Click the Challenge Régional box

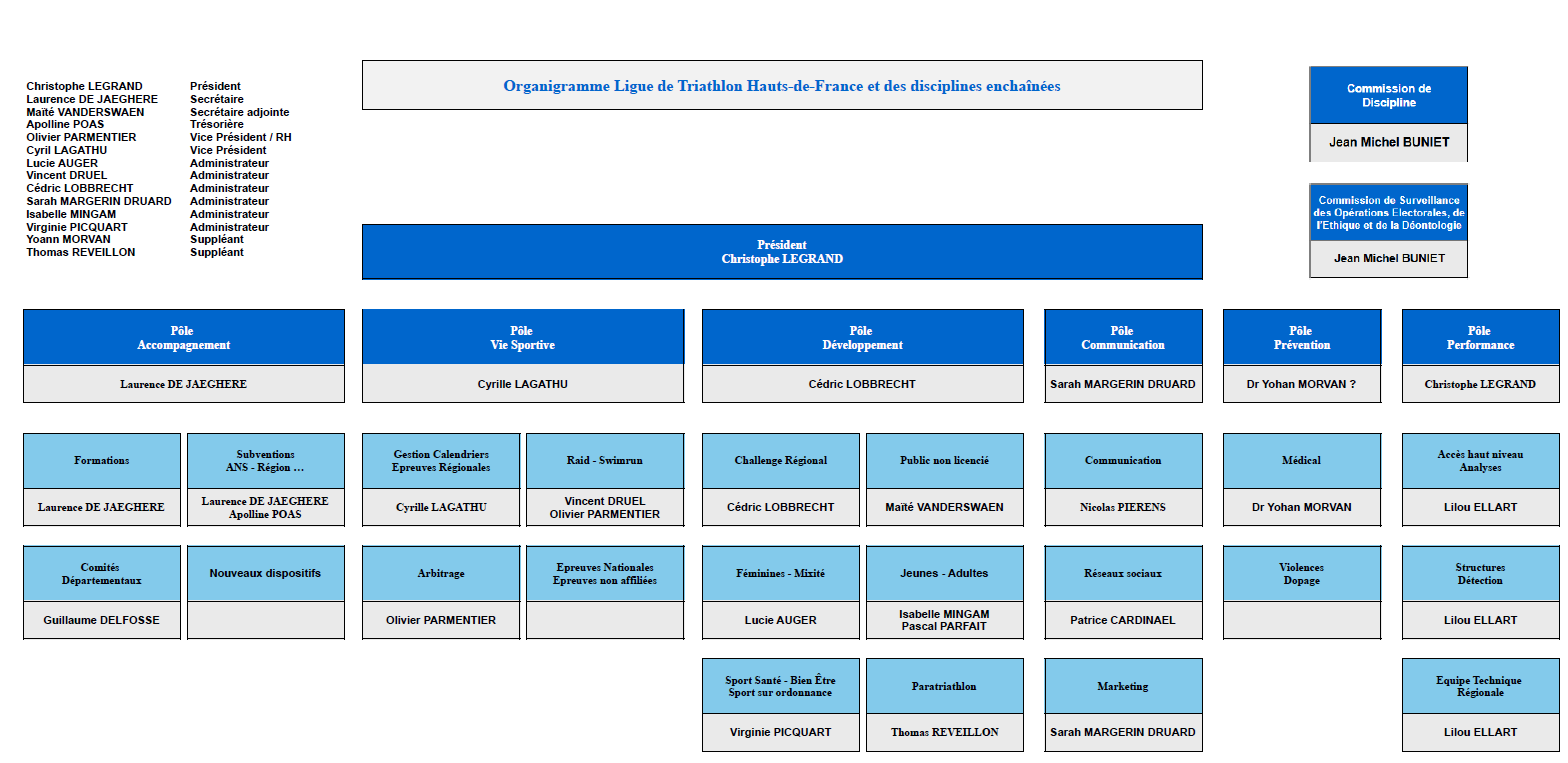coord(780,461)
